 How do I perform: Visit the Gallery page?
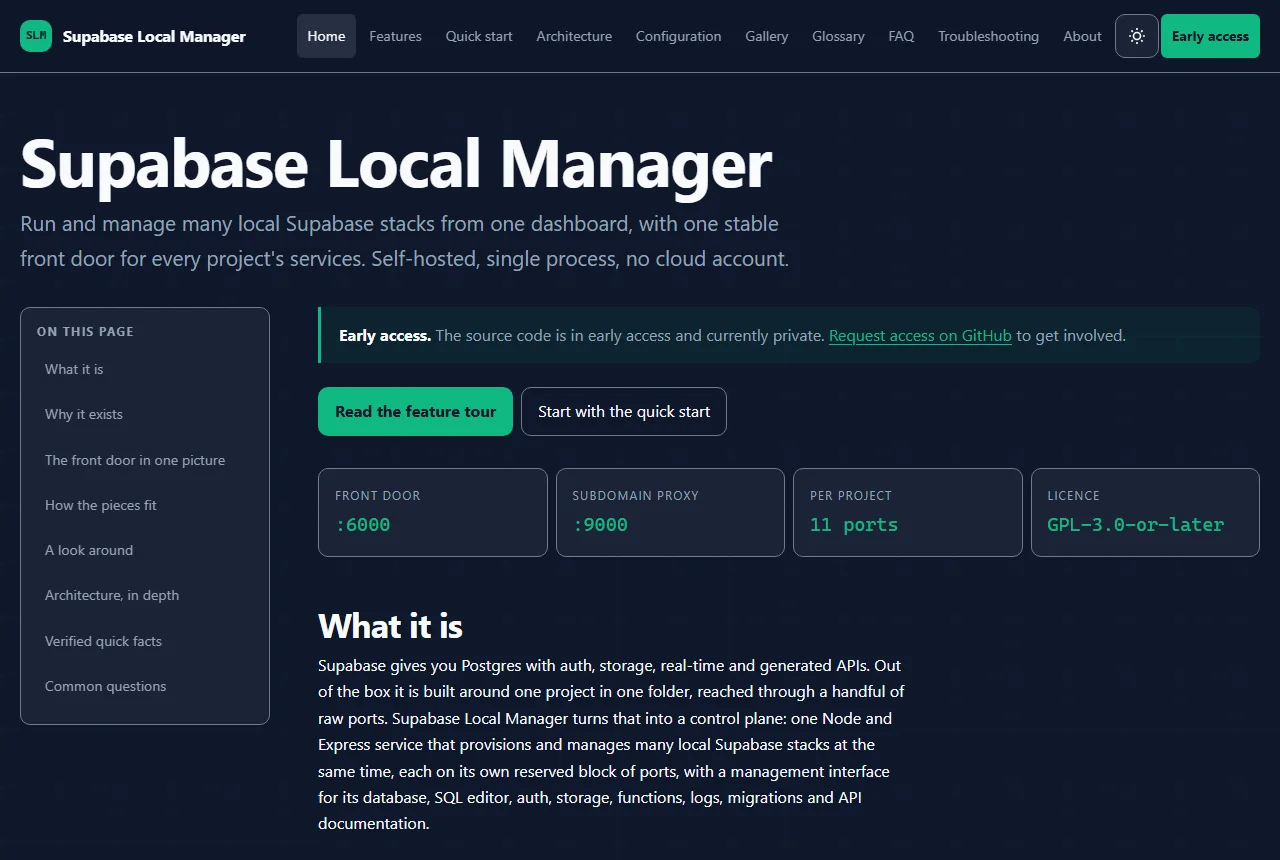pos(767,36)
